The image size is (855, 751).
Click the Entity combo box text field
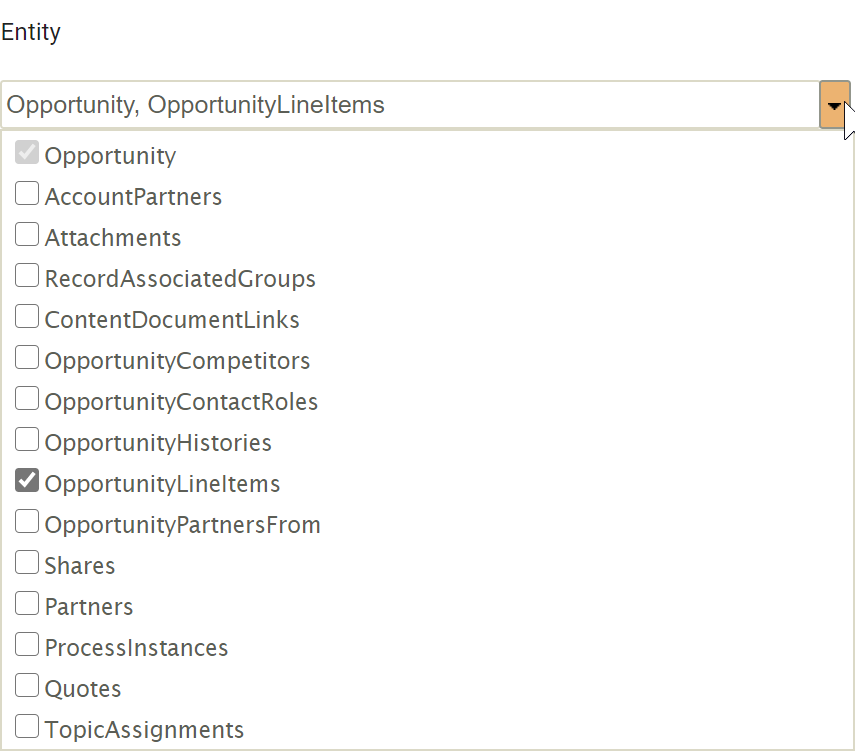click(410, 105)
